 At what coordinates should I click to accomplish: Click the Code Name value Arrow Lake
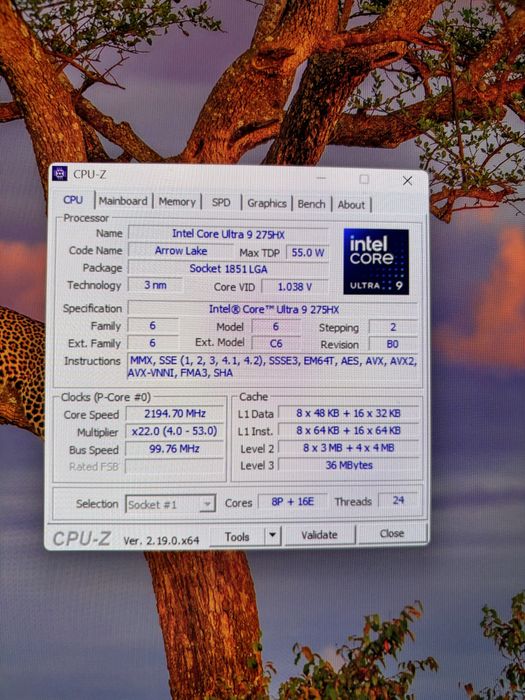(181, 250)
